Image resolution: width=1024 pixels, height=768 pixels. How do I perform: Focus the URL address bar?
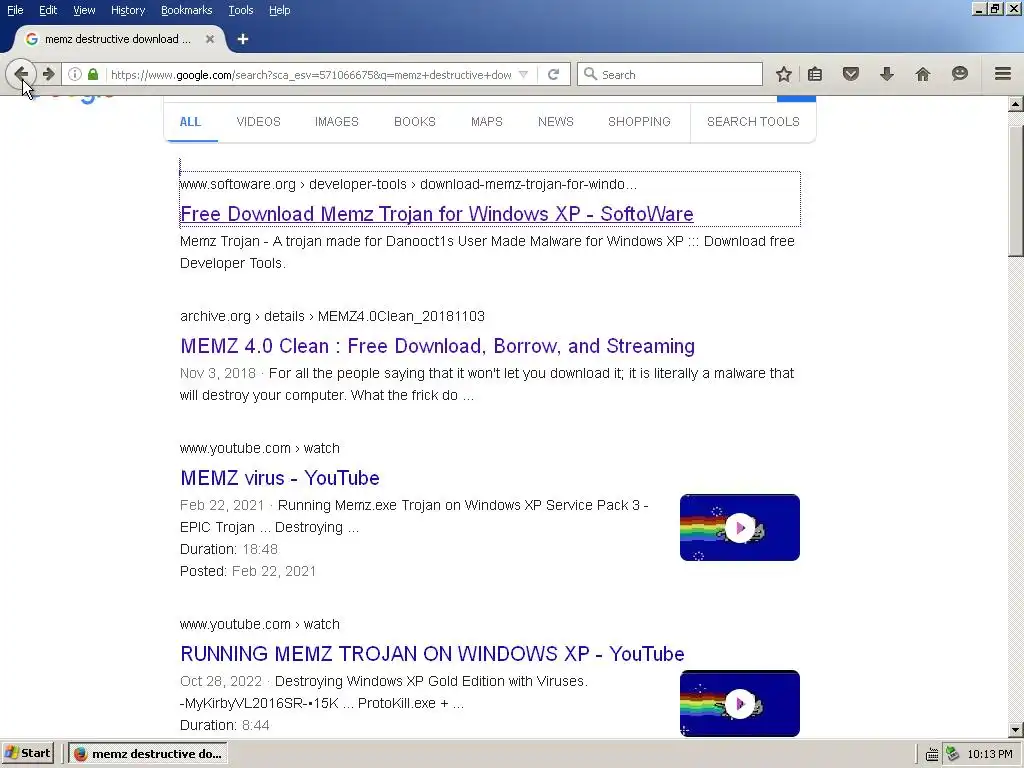(x=310, y=74)
